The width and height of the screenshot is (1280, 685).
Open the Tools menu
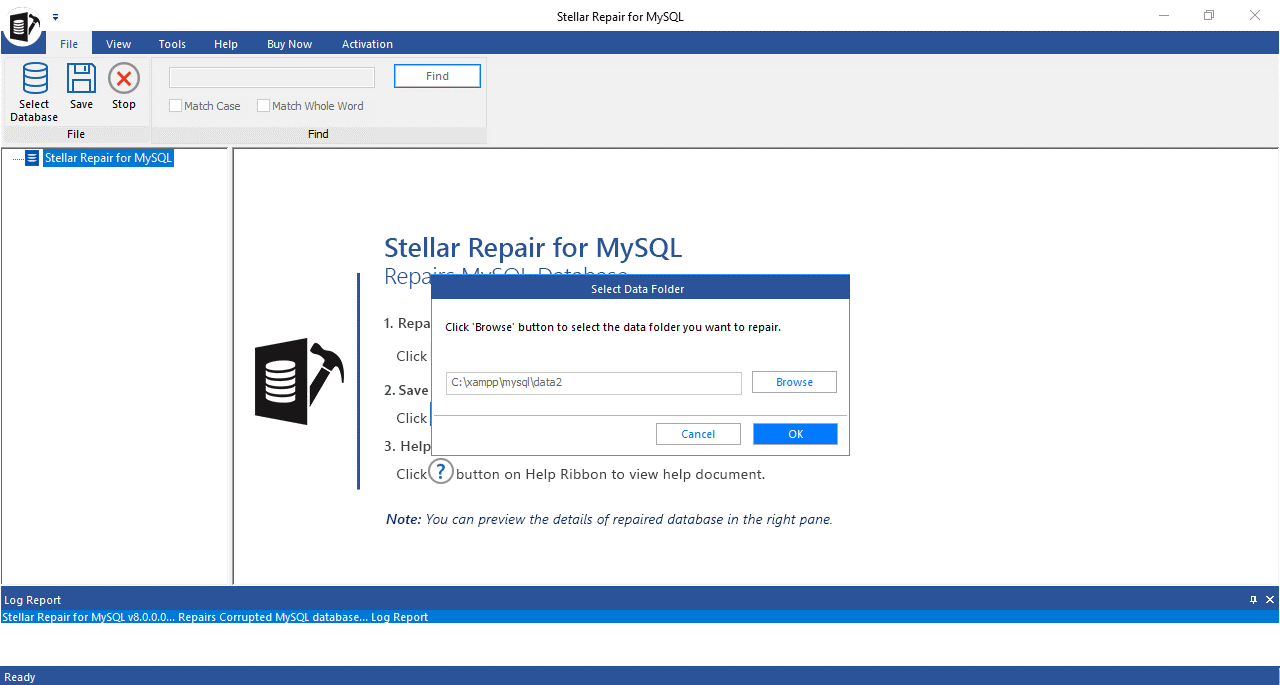click(x=171, y=44)
